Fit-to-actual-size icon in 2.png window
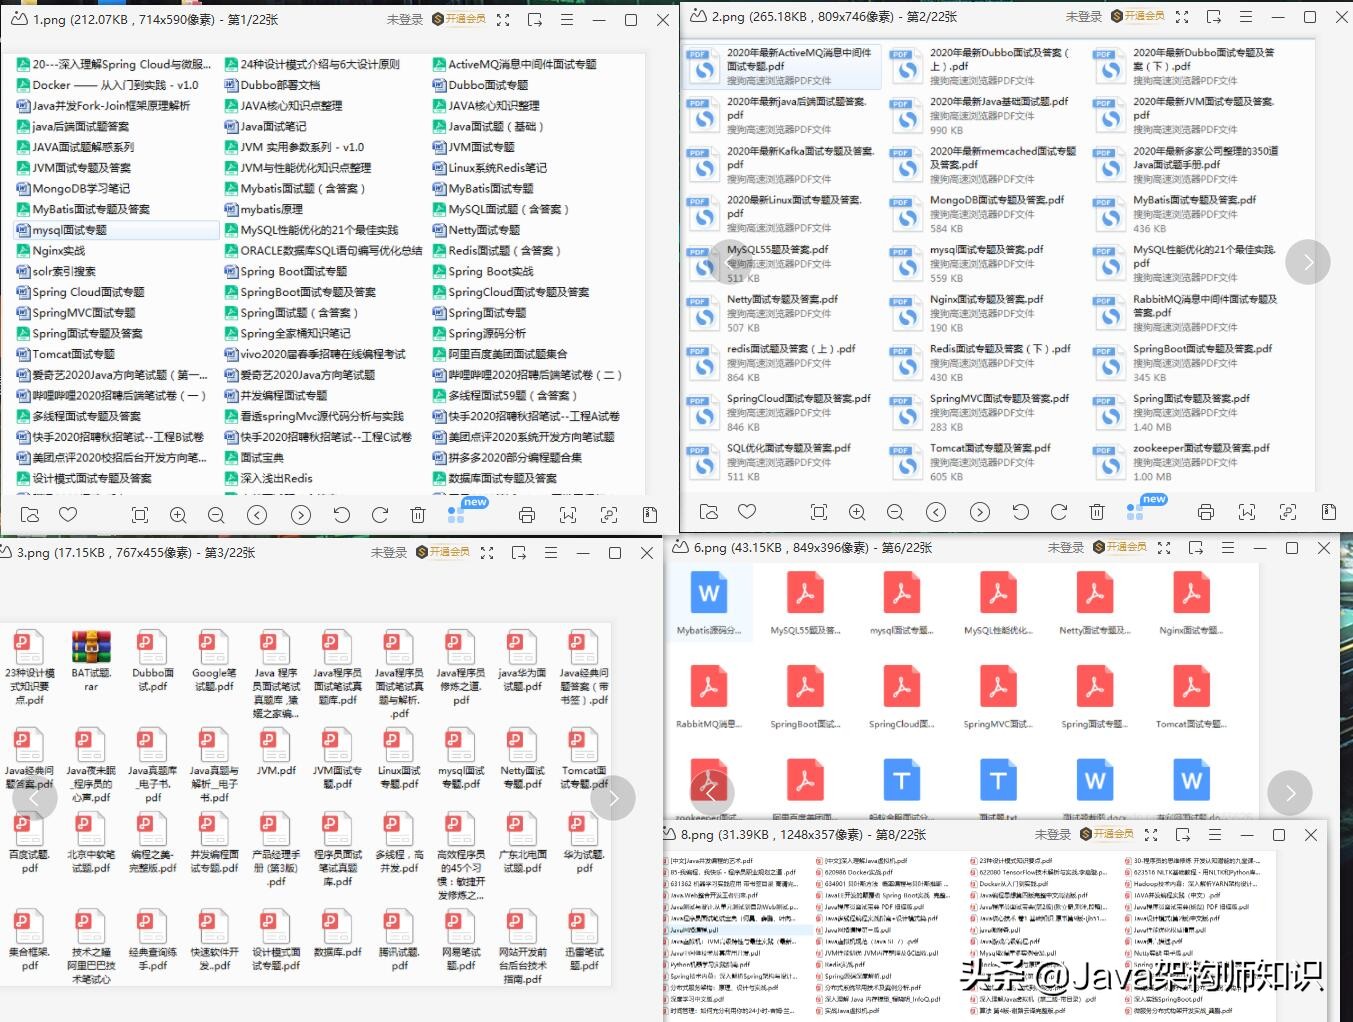Viewport: 1353px width, 1022px height. (x=819, y=512)
